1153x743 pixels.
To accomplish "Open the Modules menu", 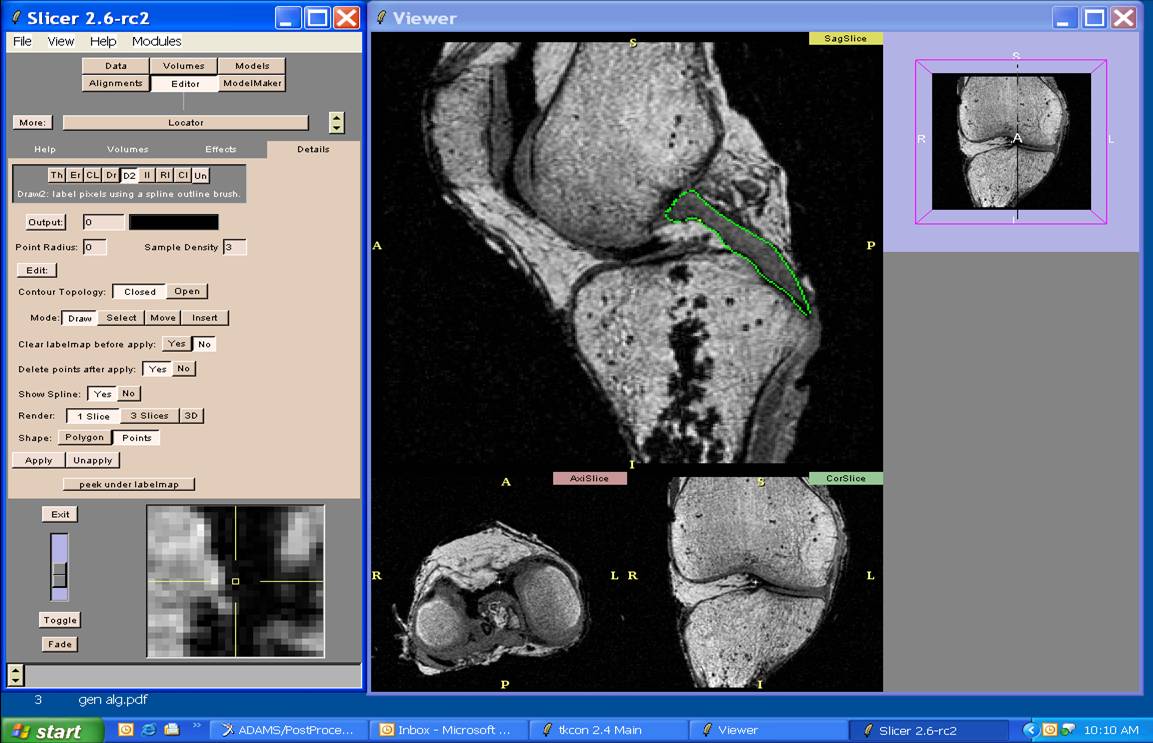I will 156,41.
